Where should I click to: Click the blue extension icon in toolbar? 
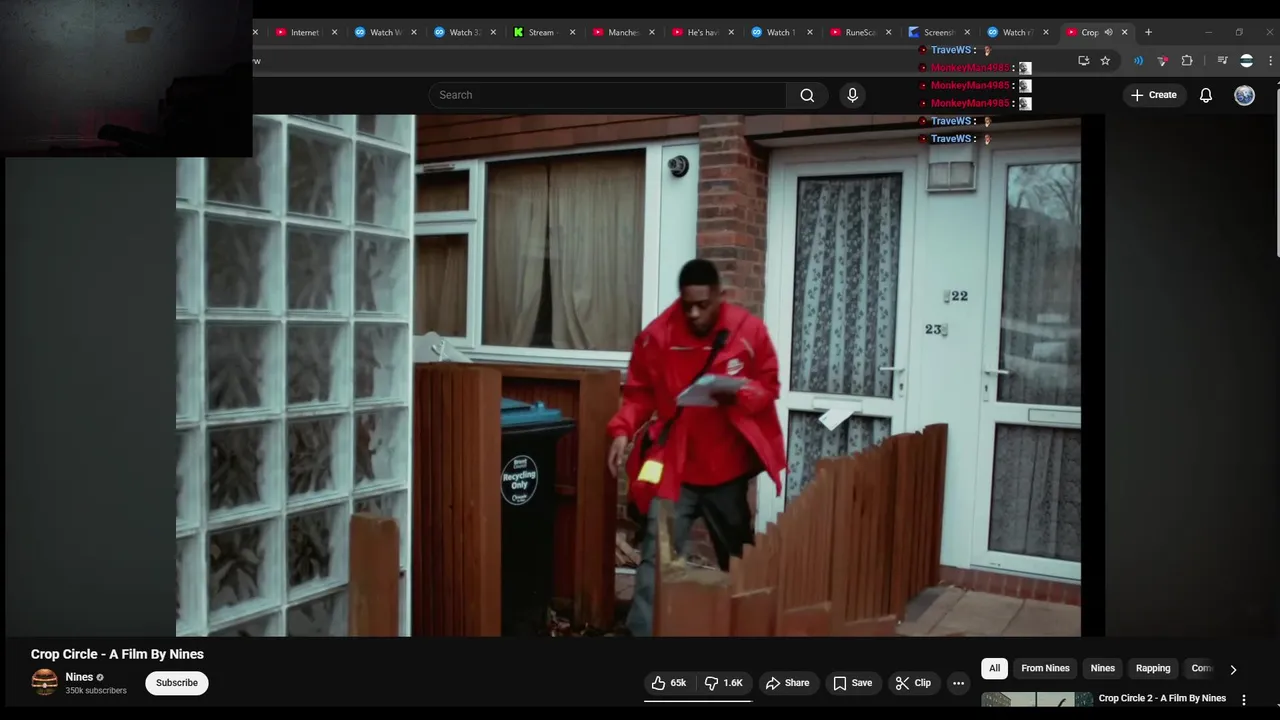[1138, 61]
